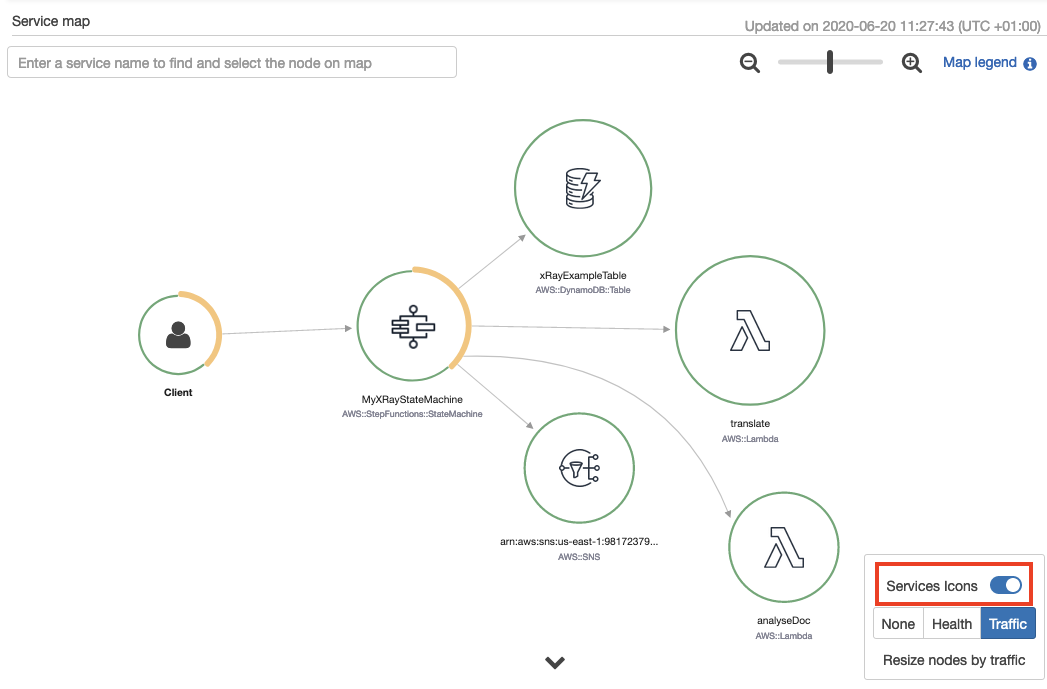Screen dimensions: 1047x689
Task: Click the AWS::DynamoDB::Table text
Action: [x=583, y=290]
